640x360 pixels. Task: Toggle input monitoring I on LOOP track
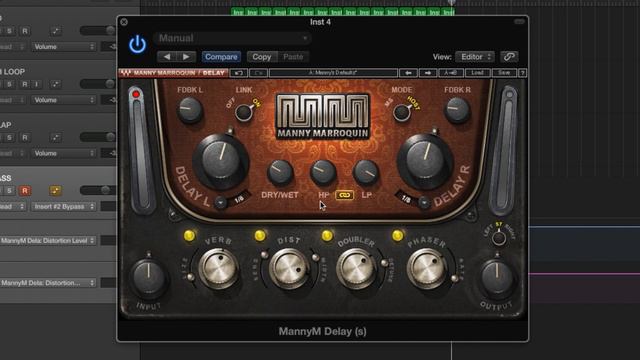36,84
